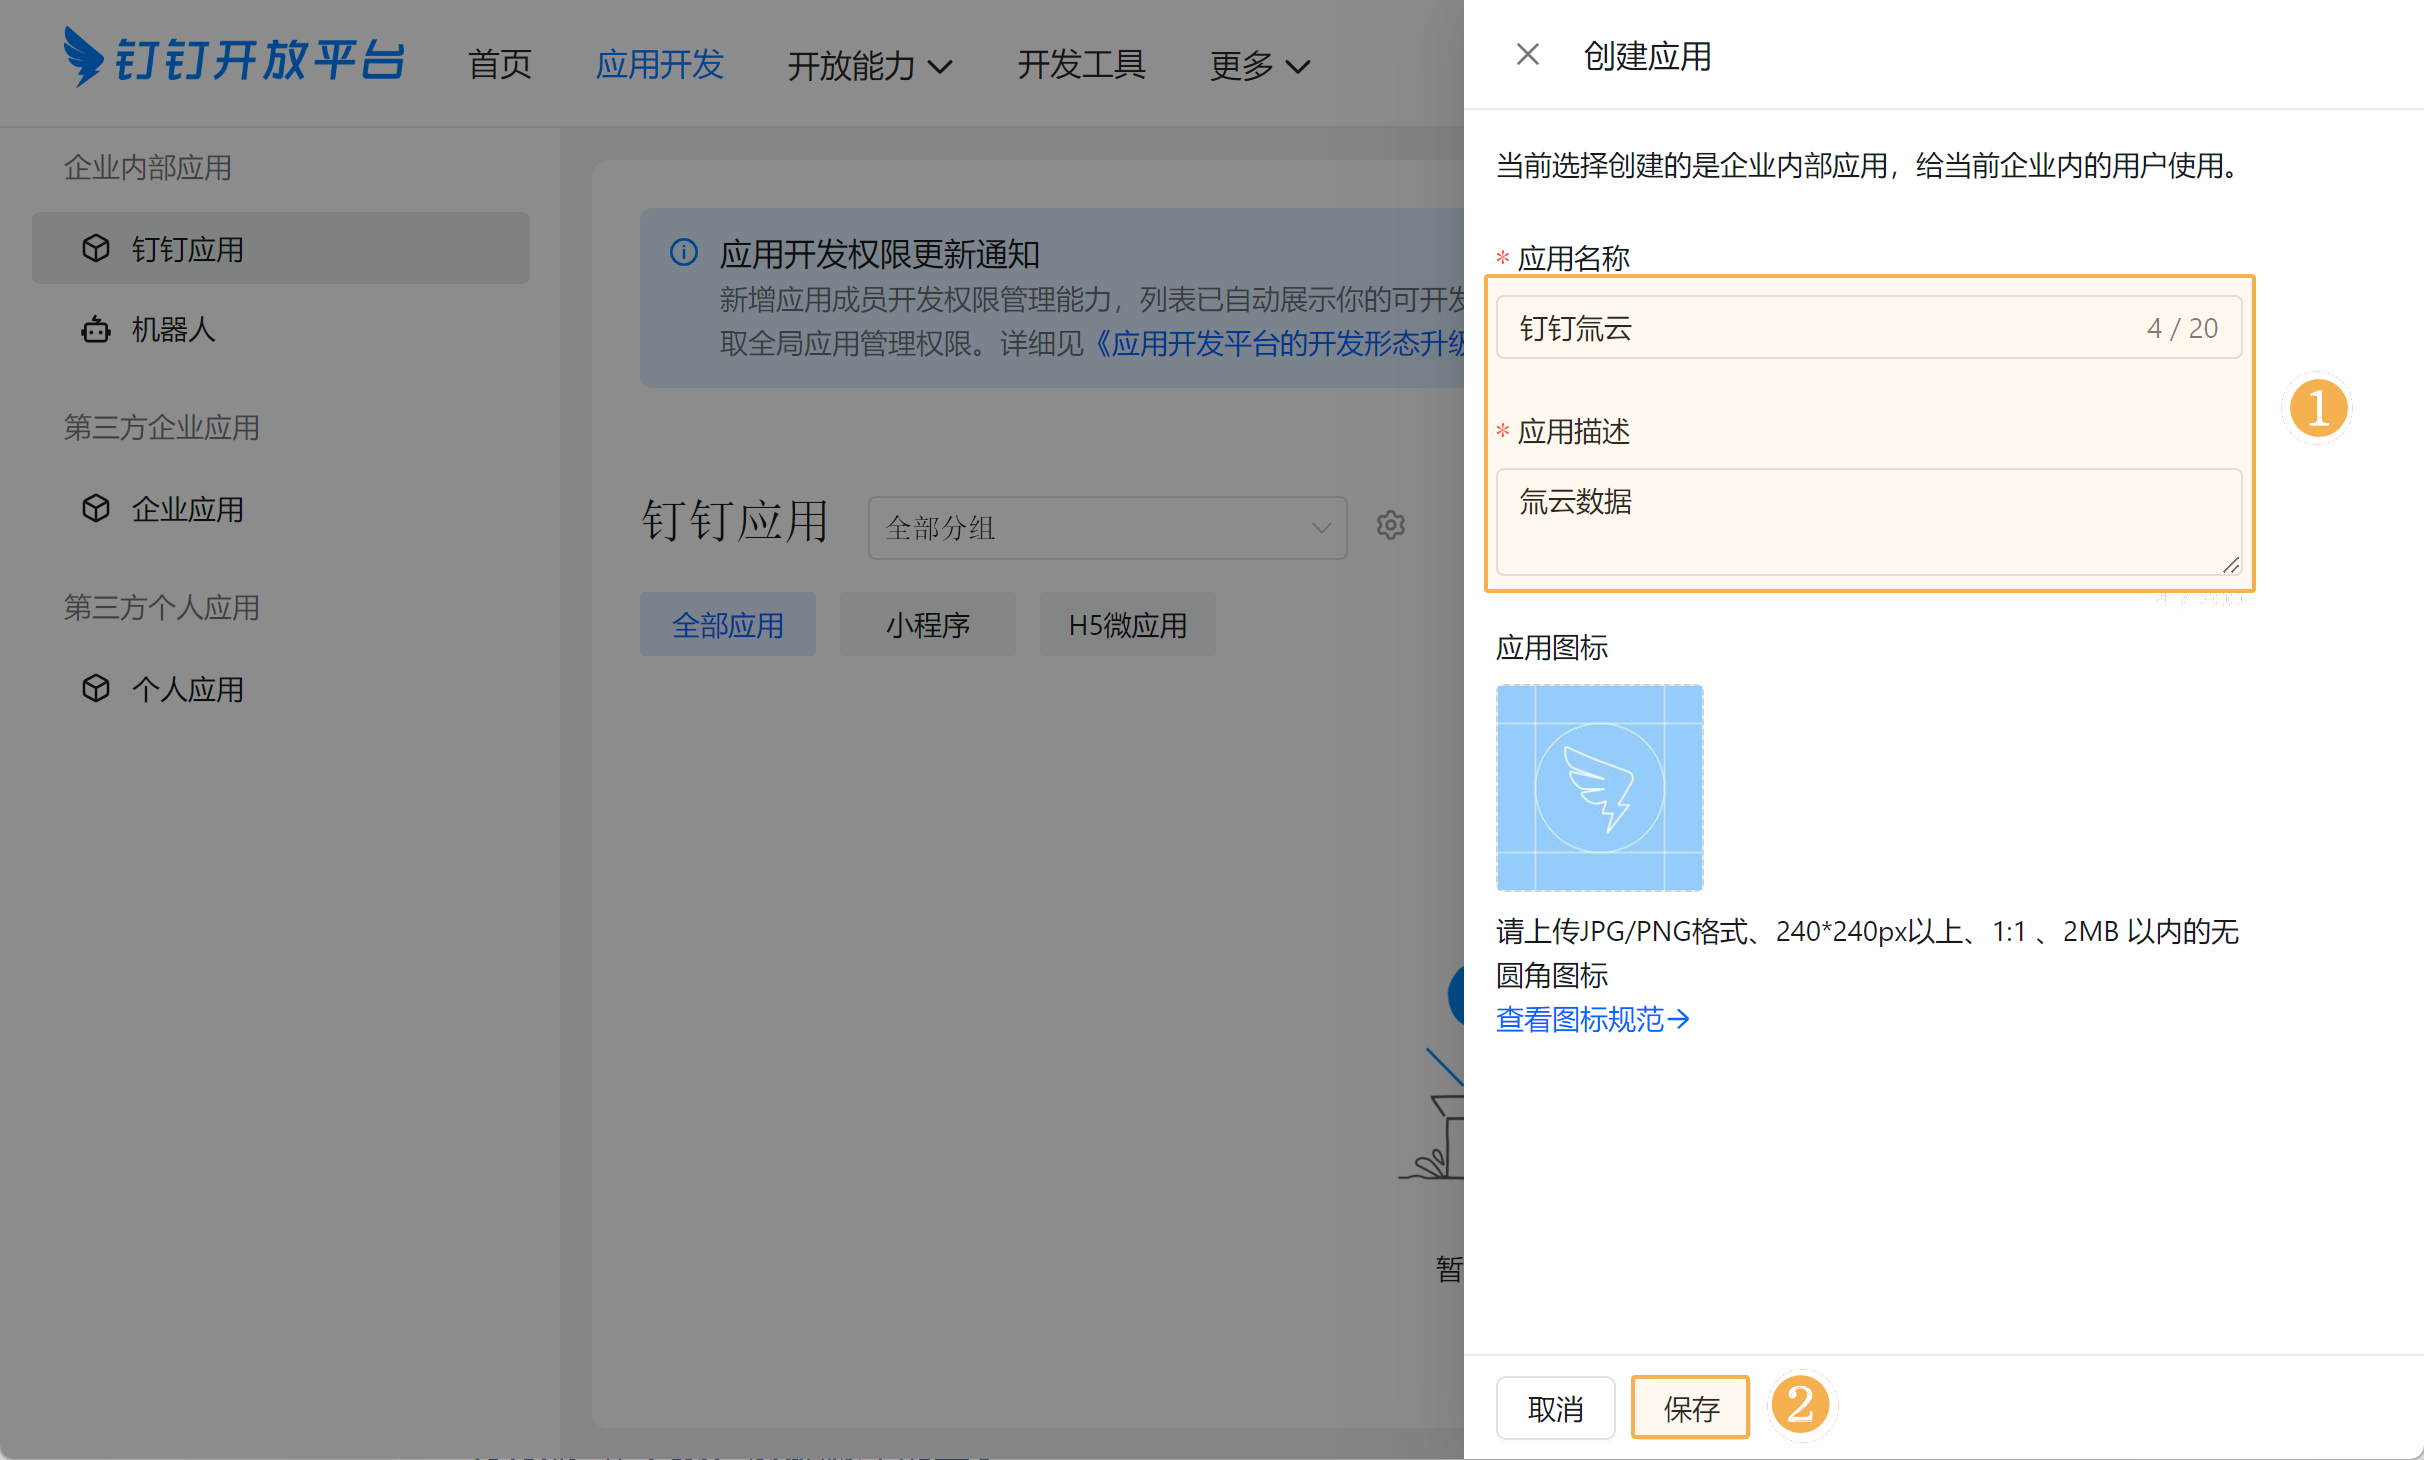Go to the 首页 menu item
The width and height of the screenshot is (2424, 1460).
coord(500,65)
